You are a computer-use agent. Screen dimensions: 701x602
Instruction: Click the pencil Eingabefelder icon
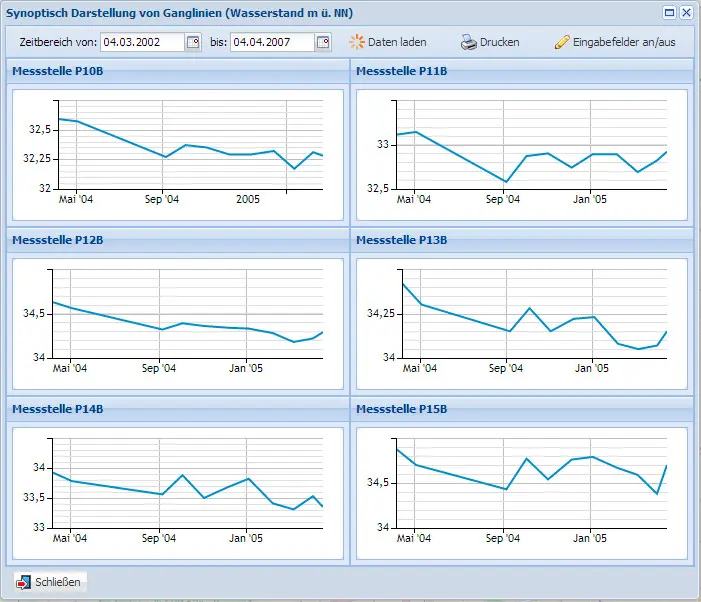[562, 42]
